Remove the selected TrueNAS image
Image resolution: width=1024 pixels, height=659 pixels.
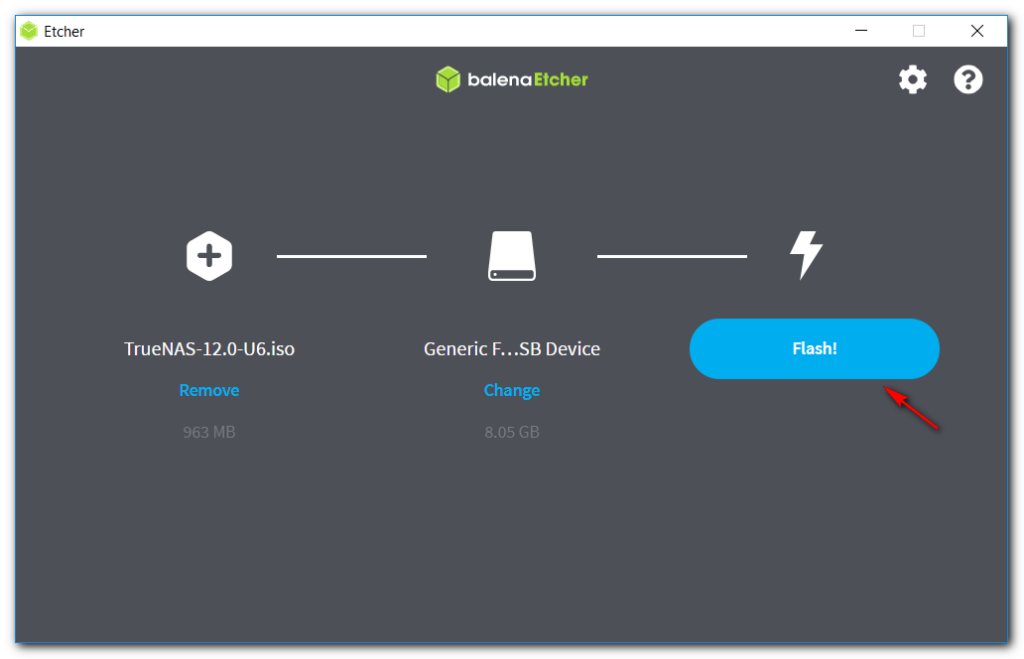(209, 390)
